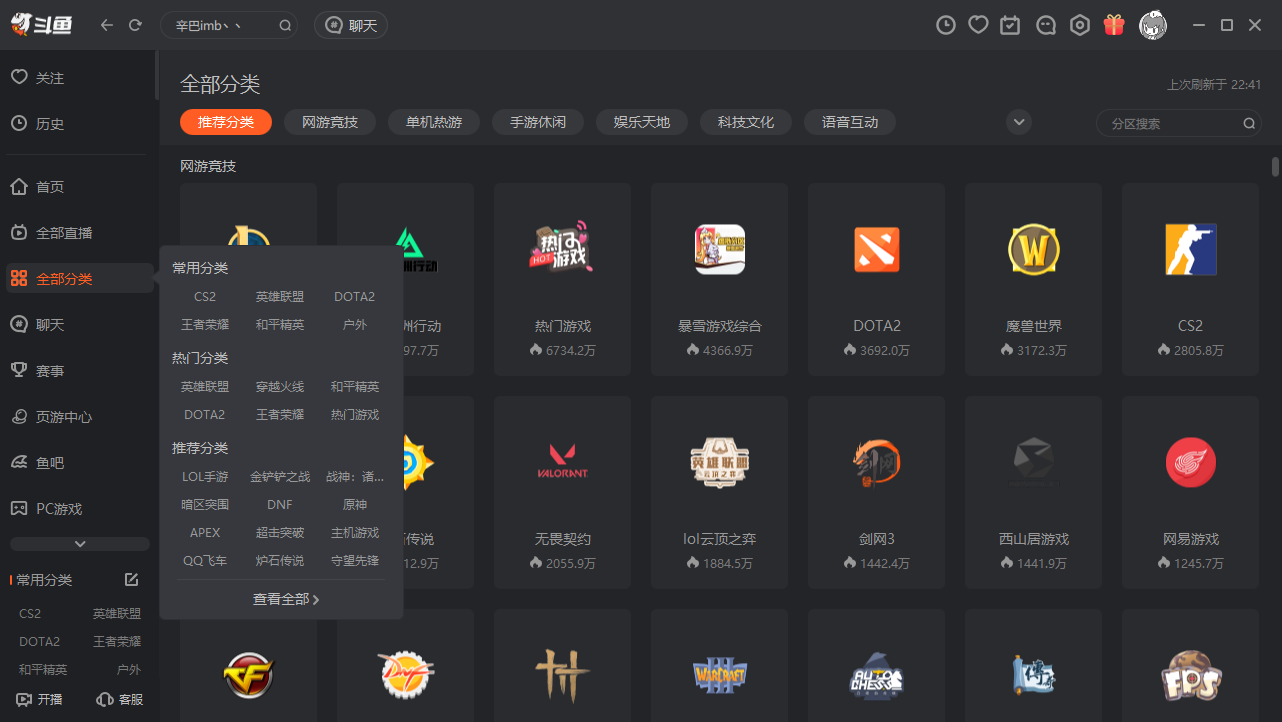Start streaming with the 开播 button
The image size is (1282, 722).
(40, 700)
